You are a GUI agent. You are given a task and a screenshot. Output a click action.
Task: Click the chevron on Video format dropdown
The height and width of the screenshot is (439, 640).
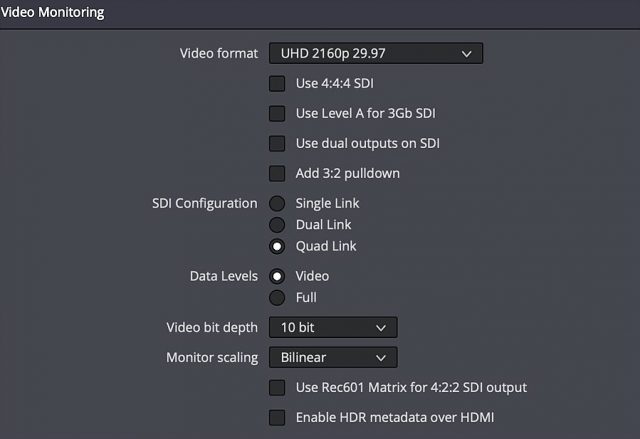pos(466,54)
